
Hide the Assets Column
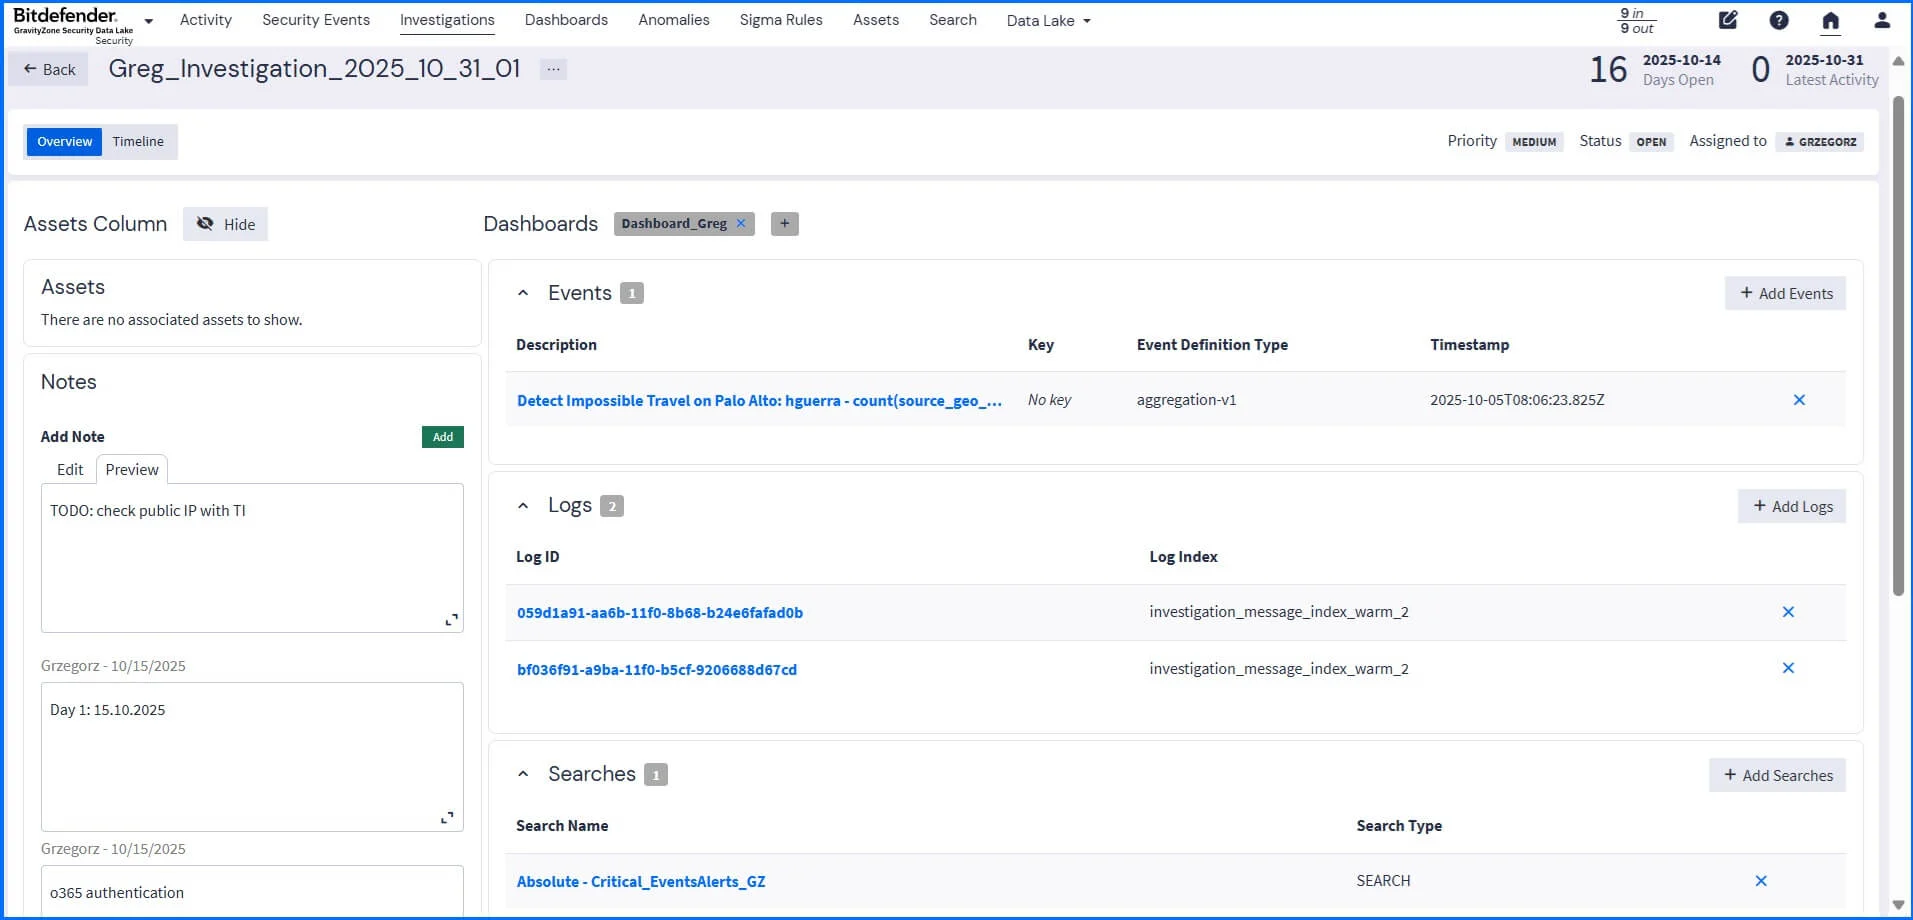tap(225, 224)
